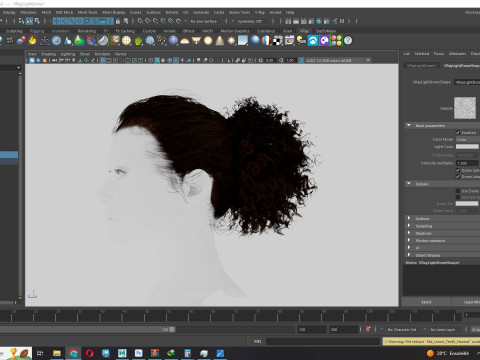Toggle the Dome Adaptive checkbox
Viewport: 480px width, 360px height.
[458, 177]
